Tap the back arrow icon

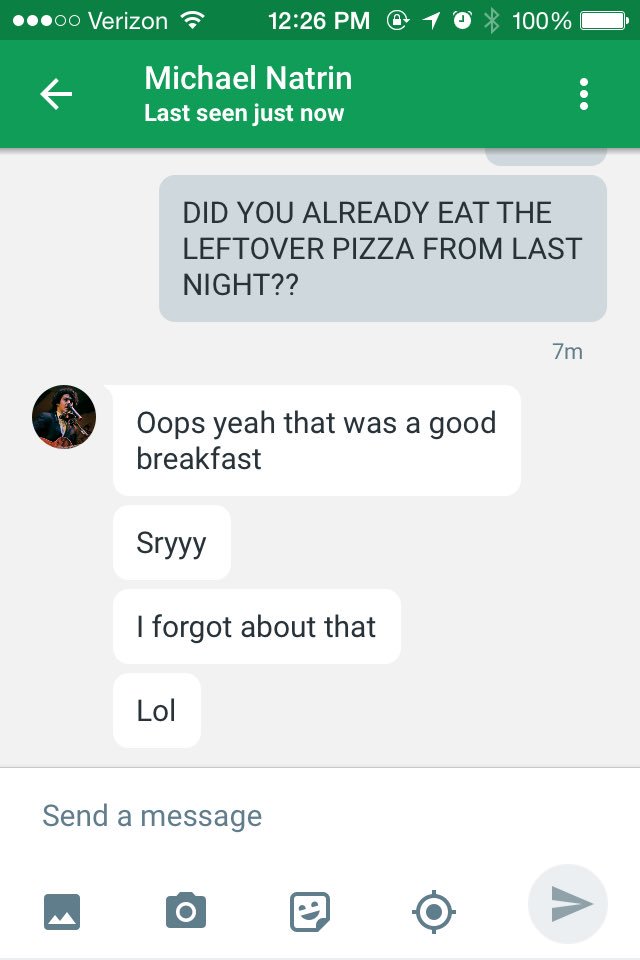tap(56, 94)
